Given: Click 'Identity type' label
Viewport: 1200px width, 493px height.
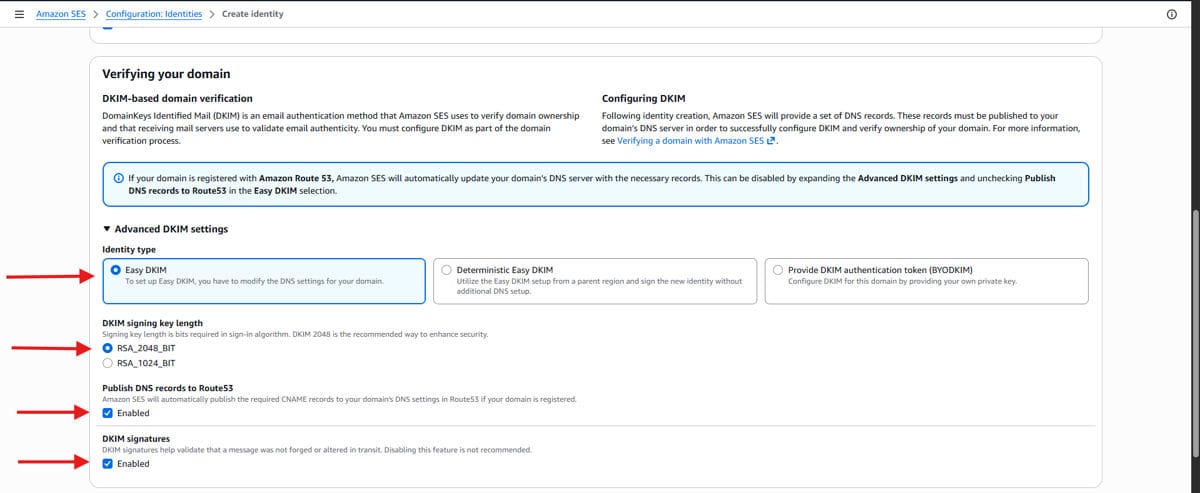Looking at the screenshot, I should (129, 249).
